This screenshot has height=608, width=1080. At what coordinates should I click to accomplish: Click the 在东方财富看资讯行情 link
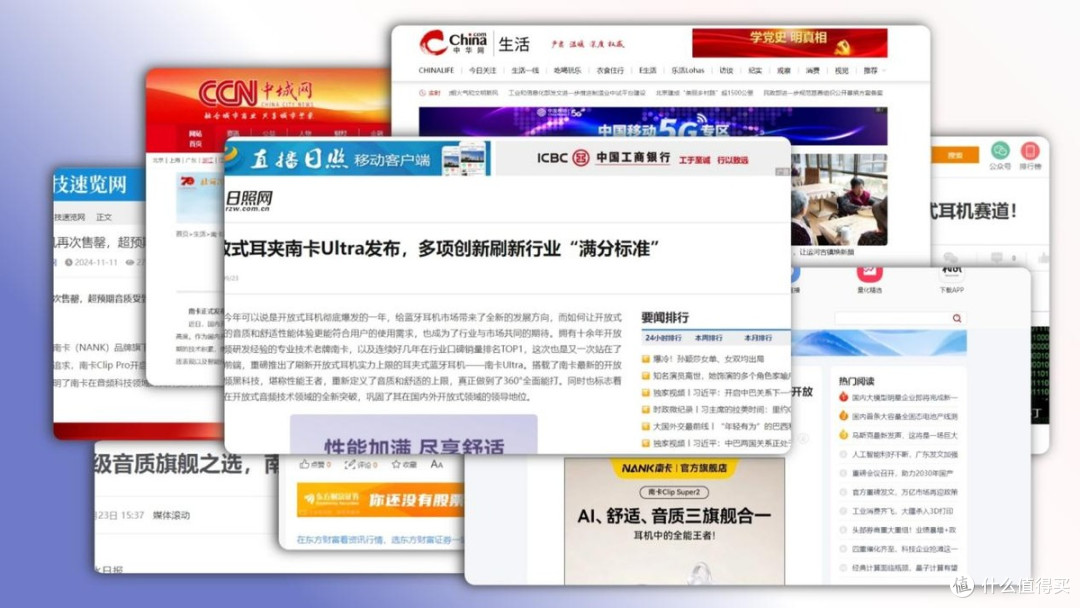pos(380,540)
